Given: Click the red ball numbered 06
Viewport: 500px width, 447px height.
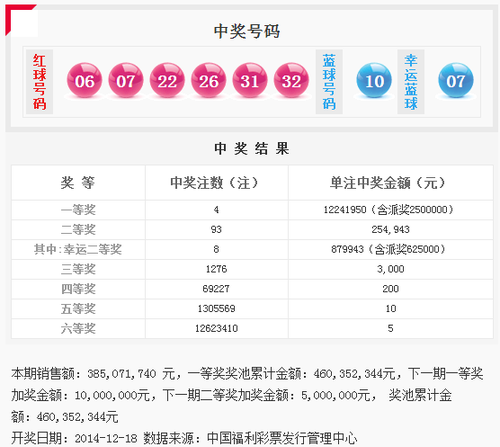Looking at the screenshot, I should (84, 80).
